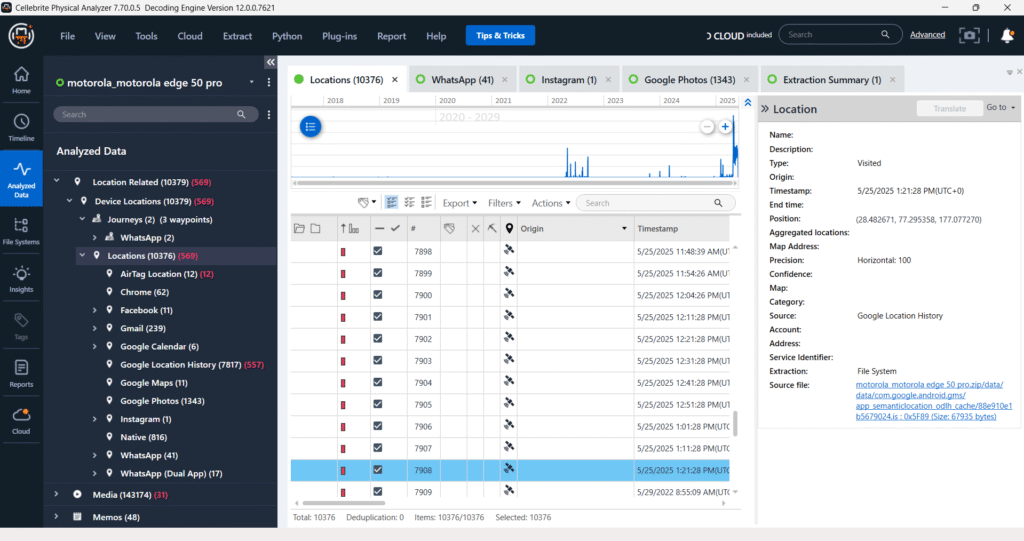The image size is (1024, 541).
Task: Open the File menu
Action: pos(67,36)
